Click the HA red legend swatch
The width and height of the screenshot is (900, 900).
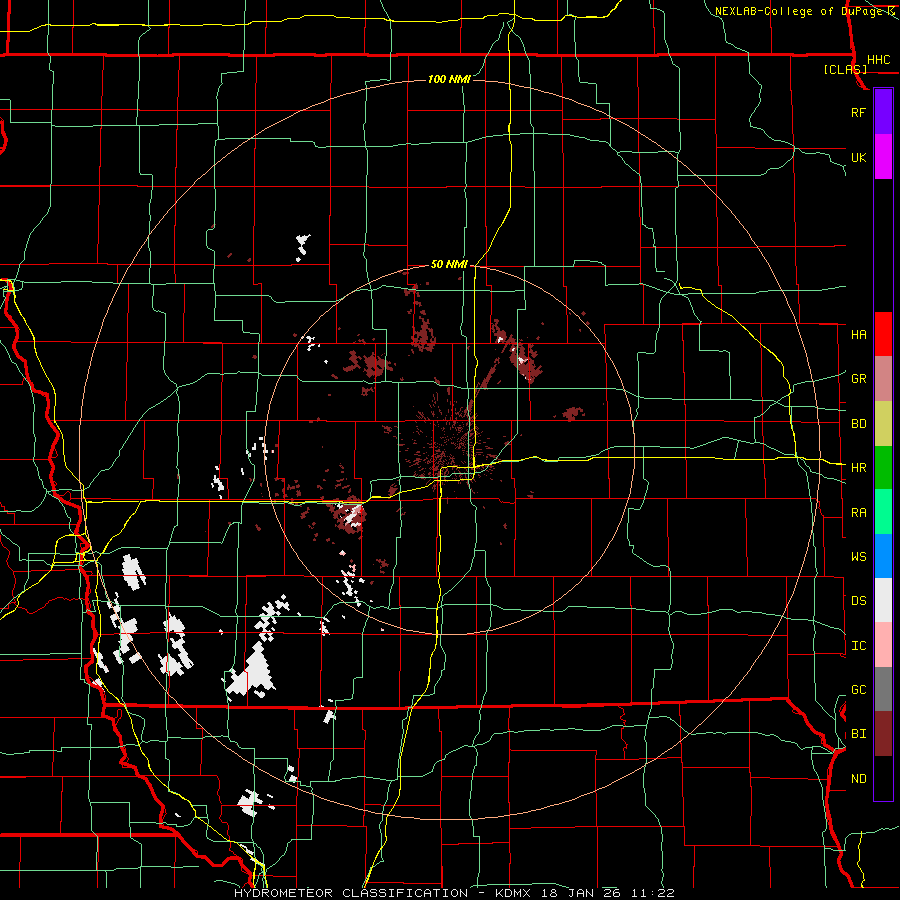(883, 334)
